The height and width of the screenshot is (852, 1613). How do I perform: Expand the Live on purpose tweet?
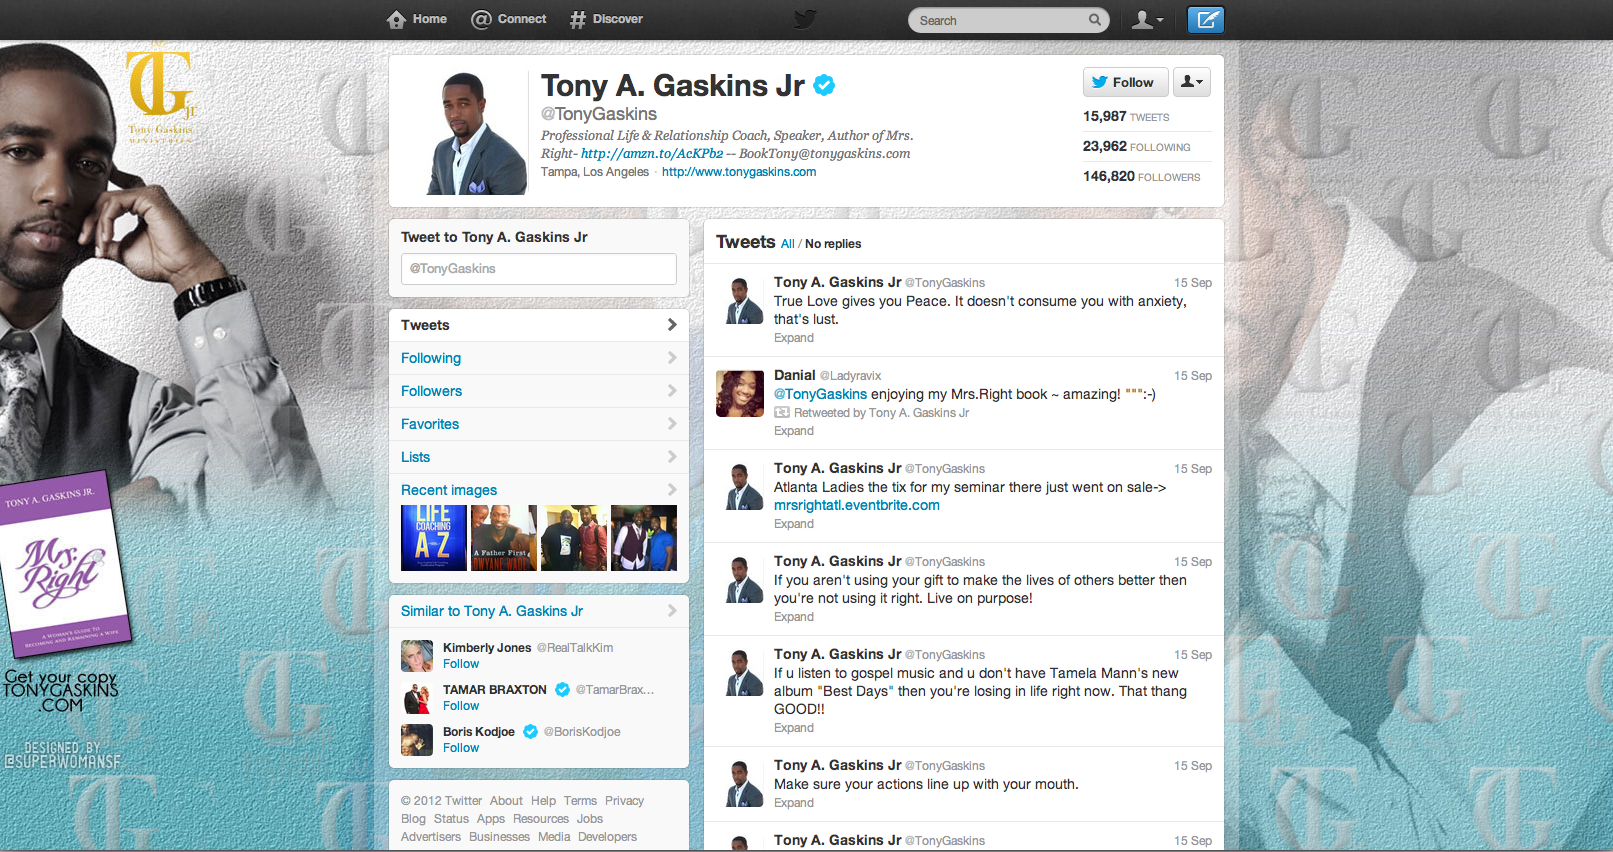[x=794, y=617]
